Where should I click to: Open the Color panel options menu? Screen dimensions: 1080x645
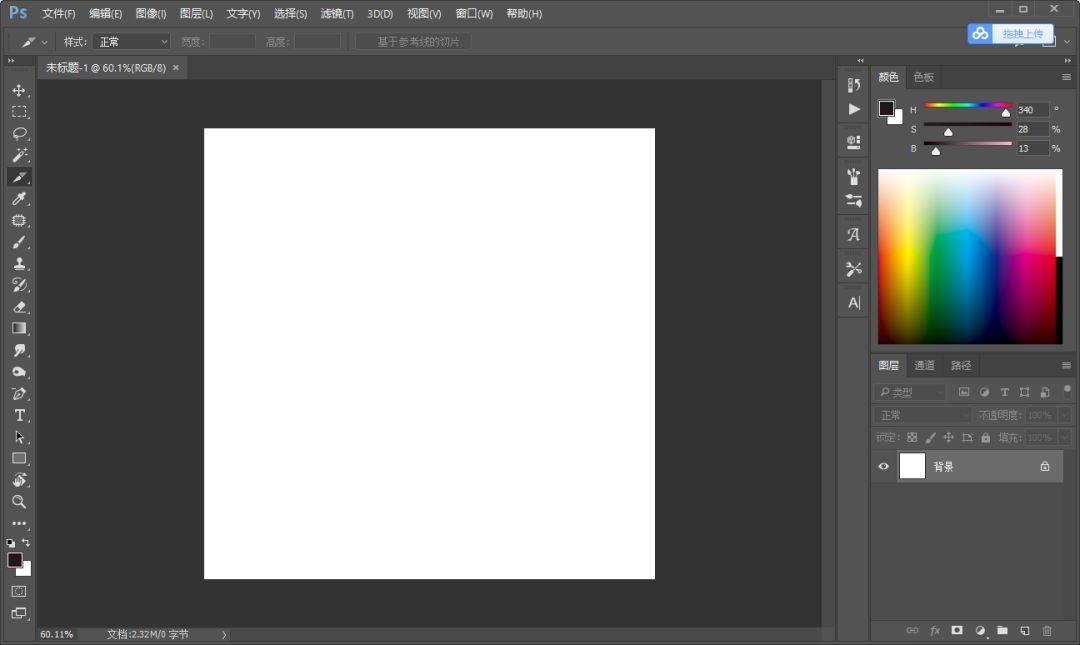click(x=1066, y=77)
